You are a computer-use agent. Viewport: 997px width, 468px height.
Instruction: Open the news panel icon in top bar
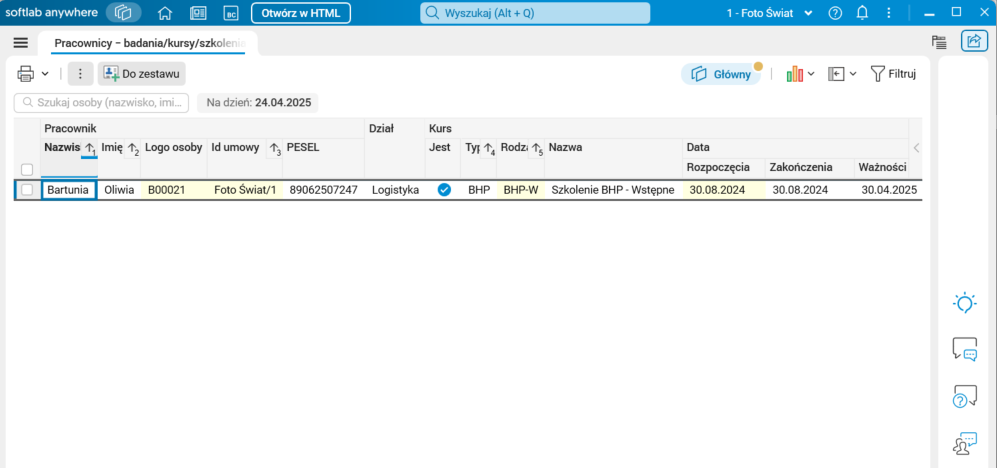coord(197,13)
